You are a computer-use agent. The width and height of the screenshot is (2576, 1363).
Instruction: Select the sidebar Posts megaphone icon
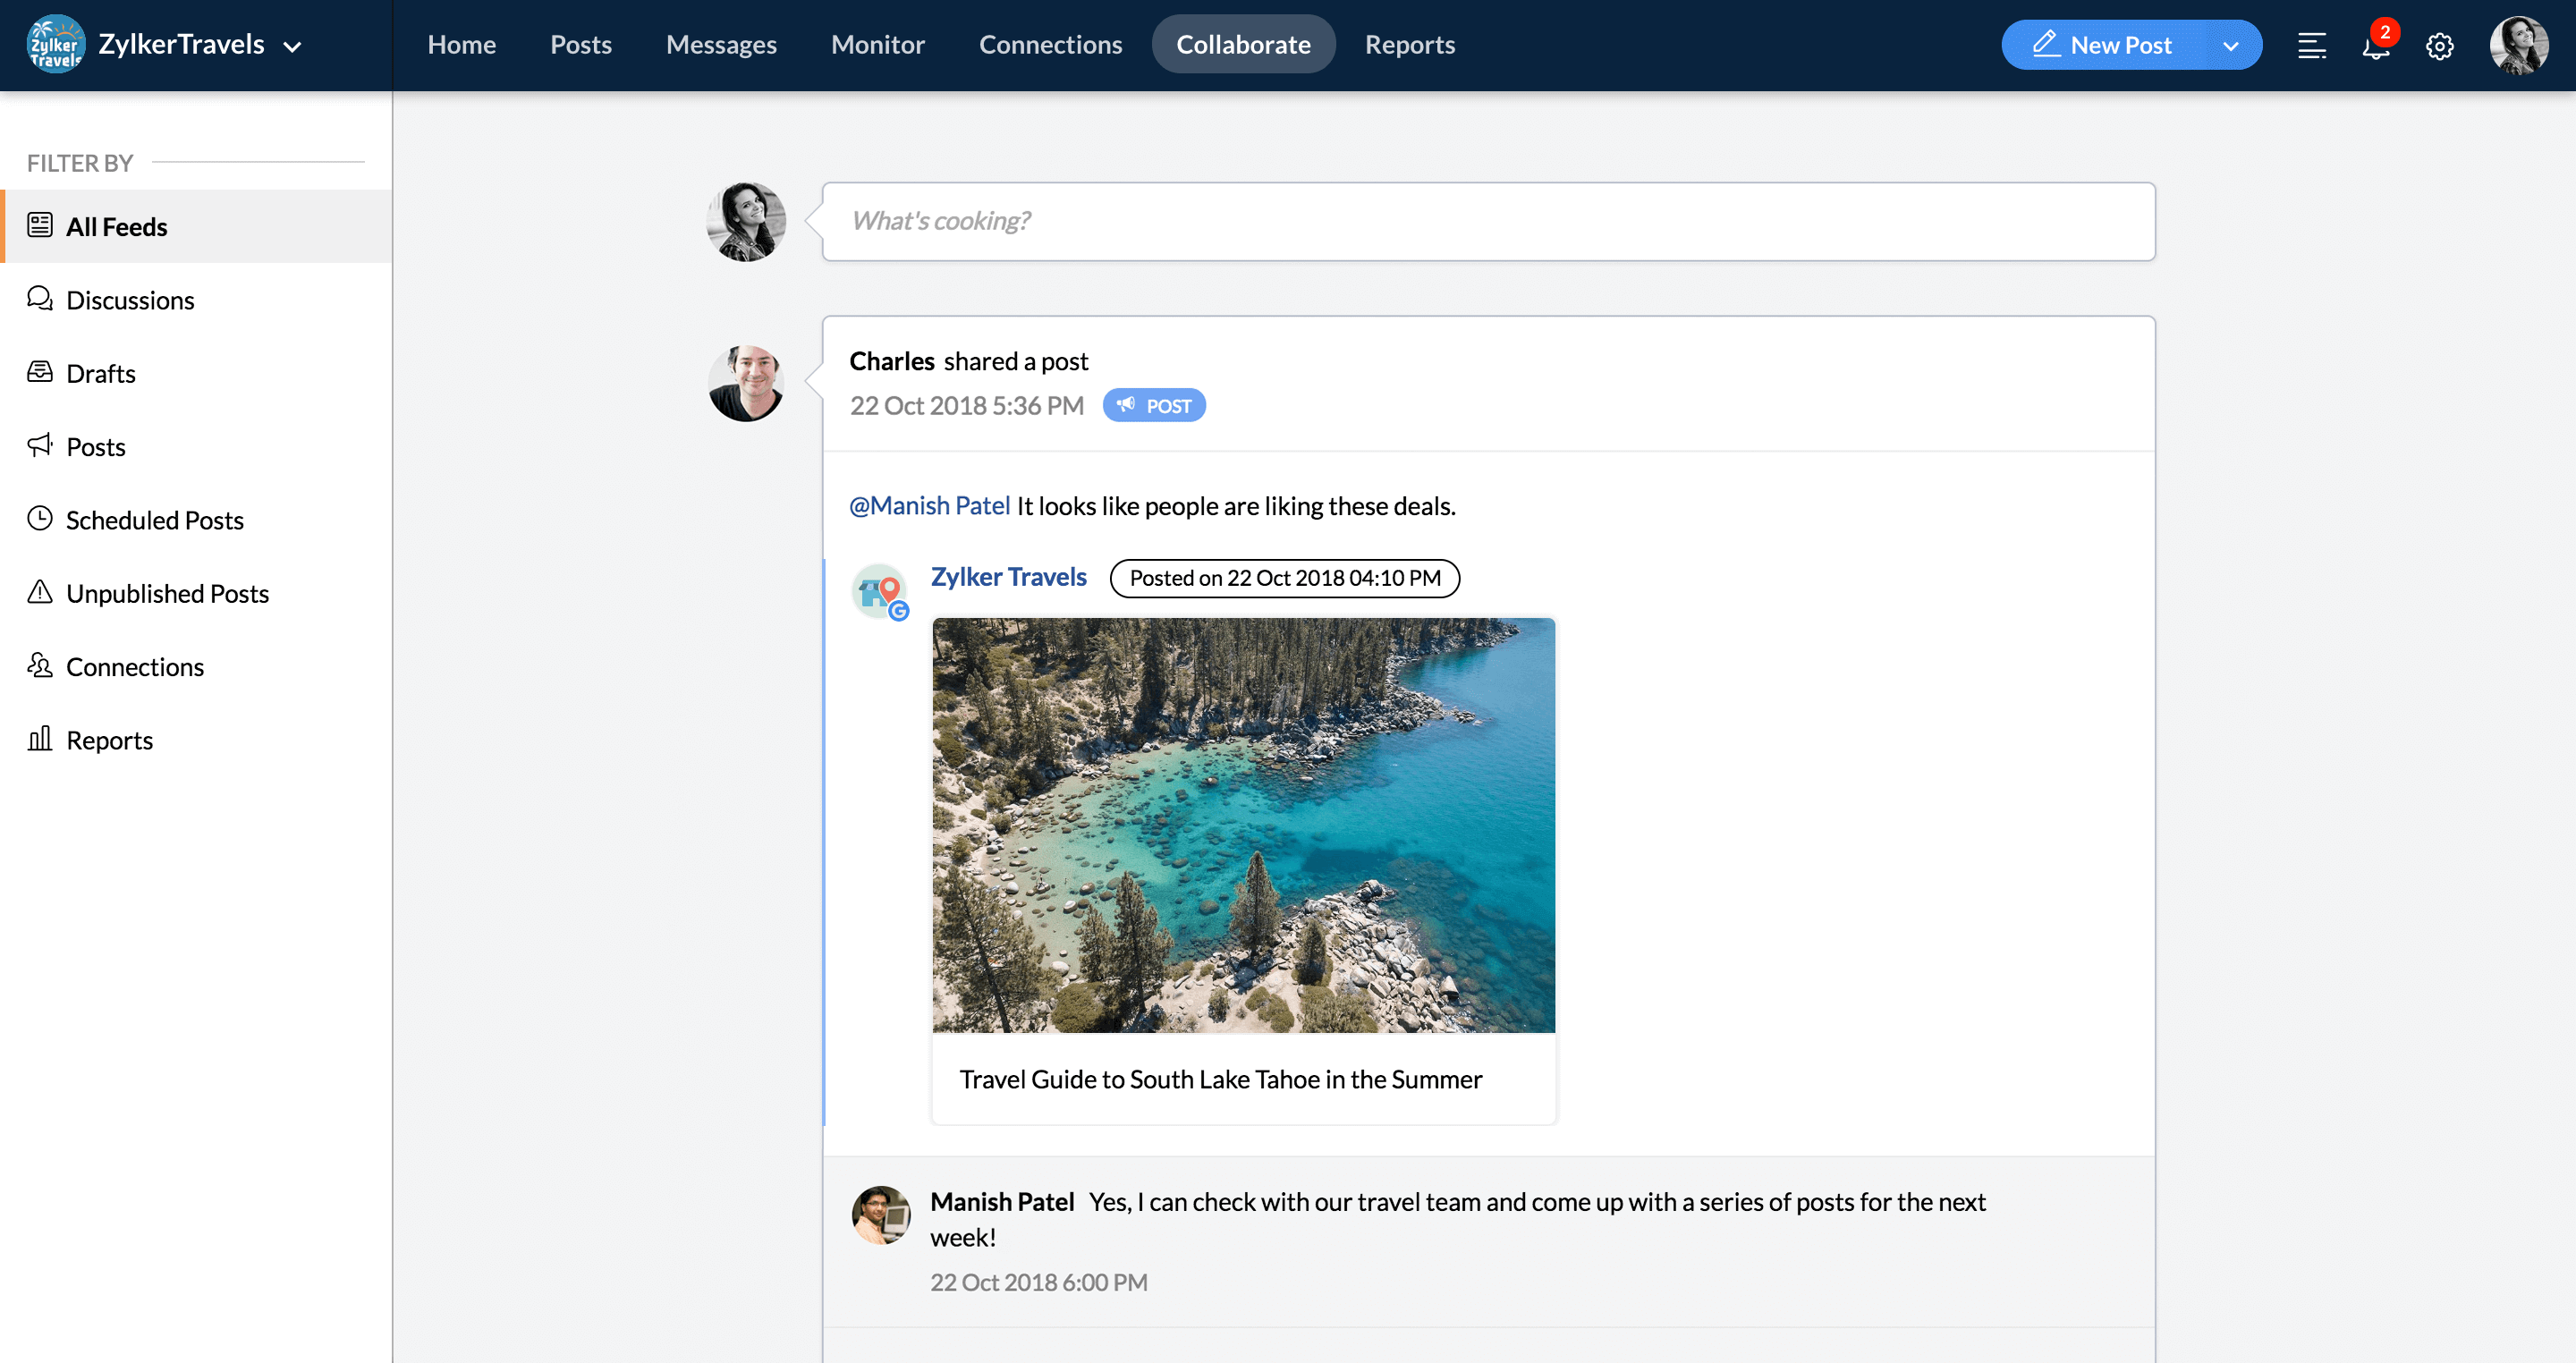point(40,445)
